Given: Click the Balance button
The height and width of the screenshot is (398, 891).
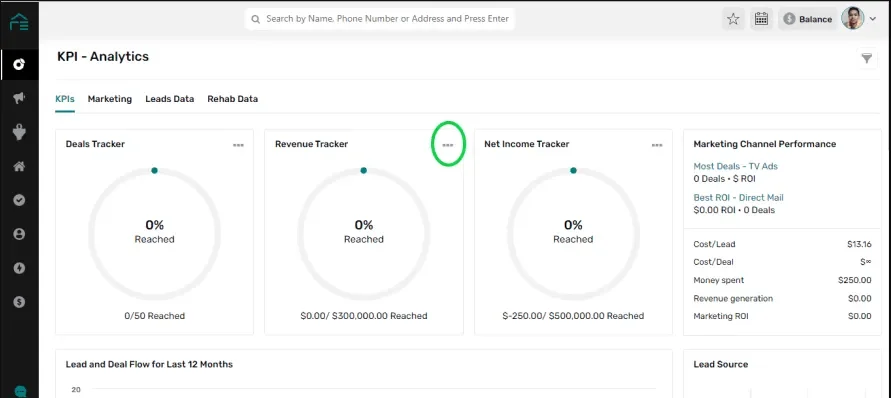Looking at the screenshot, I should pyautogui.click(x=807, y=19).
